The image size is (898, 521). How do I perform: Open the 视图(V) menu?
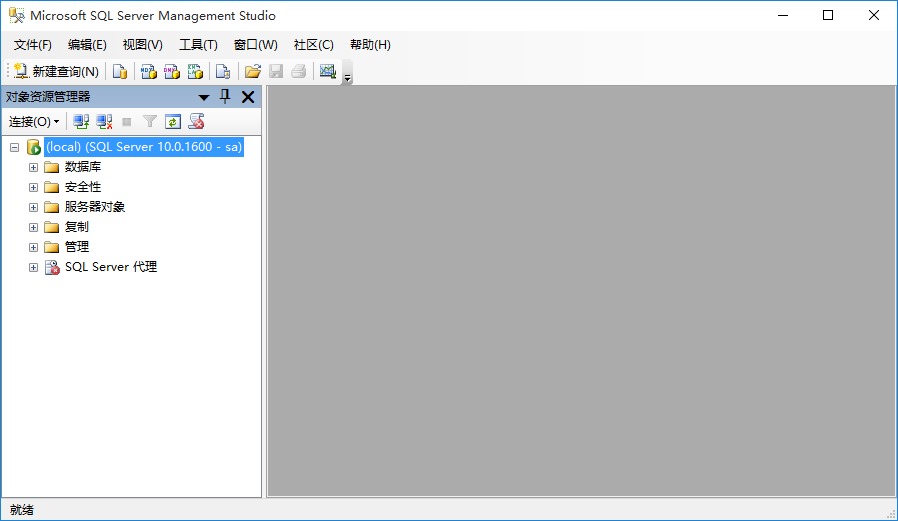pyautogui.click(x=143, y=45)
